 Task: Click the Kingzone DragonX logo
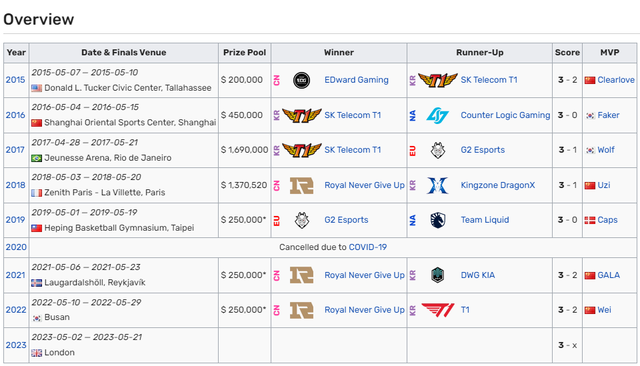pyautogui.click(x=438, y=185)
